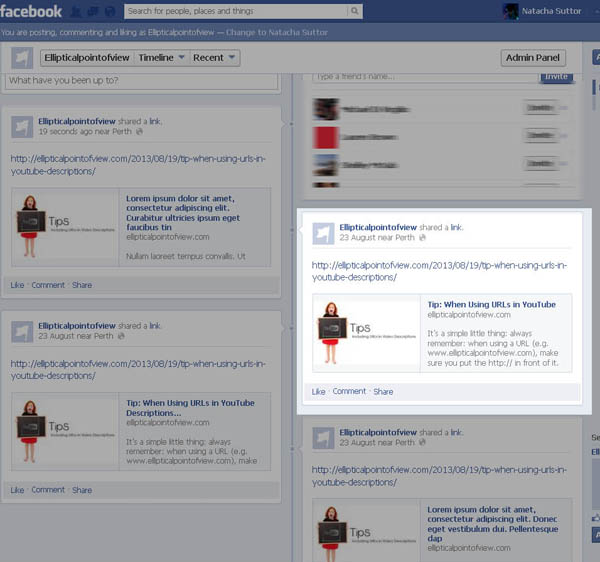Screen dimensions: 600x562
Task: Click the page flag icon beside the Ellipticalpointofview button
Action: click(x=22, y=58)
